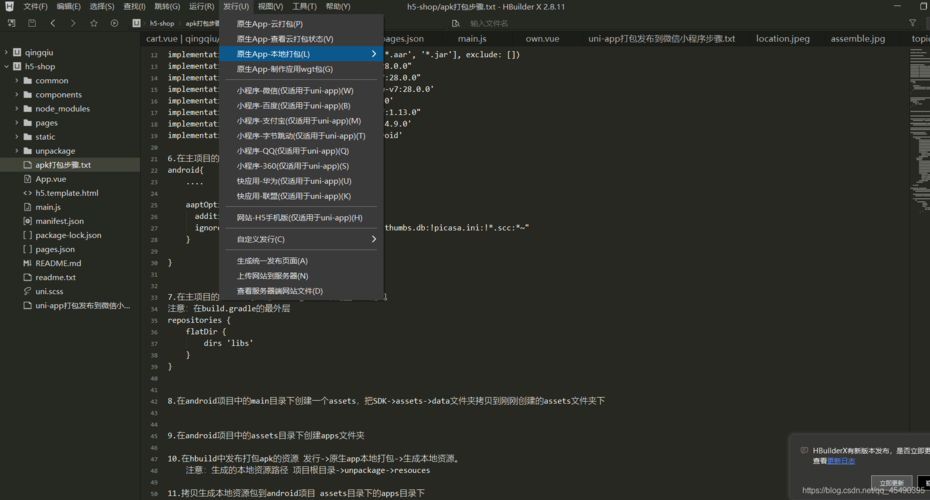Select 原生App-云打包(P) menu item
This screenshot has width=930, height=500.
301,24
